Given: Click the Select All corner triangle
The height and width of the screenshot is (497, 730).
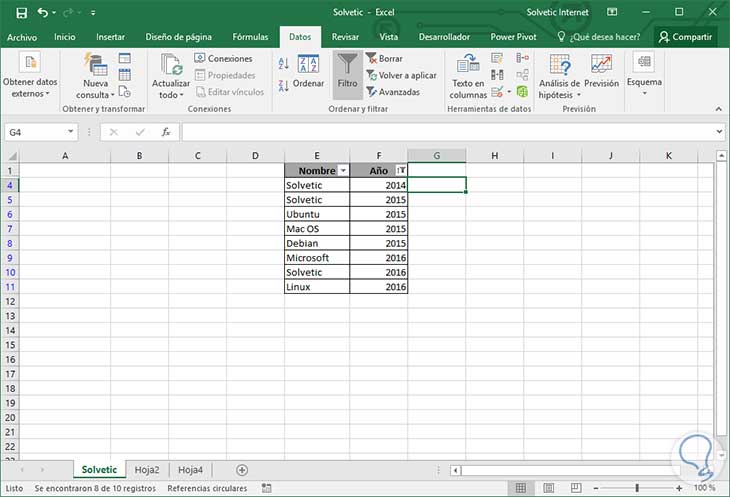Looking at the screenshot, I should tap(11, 156).
